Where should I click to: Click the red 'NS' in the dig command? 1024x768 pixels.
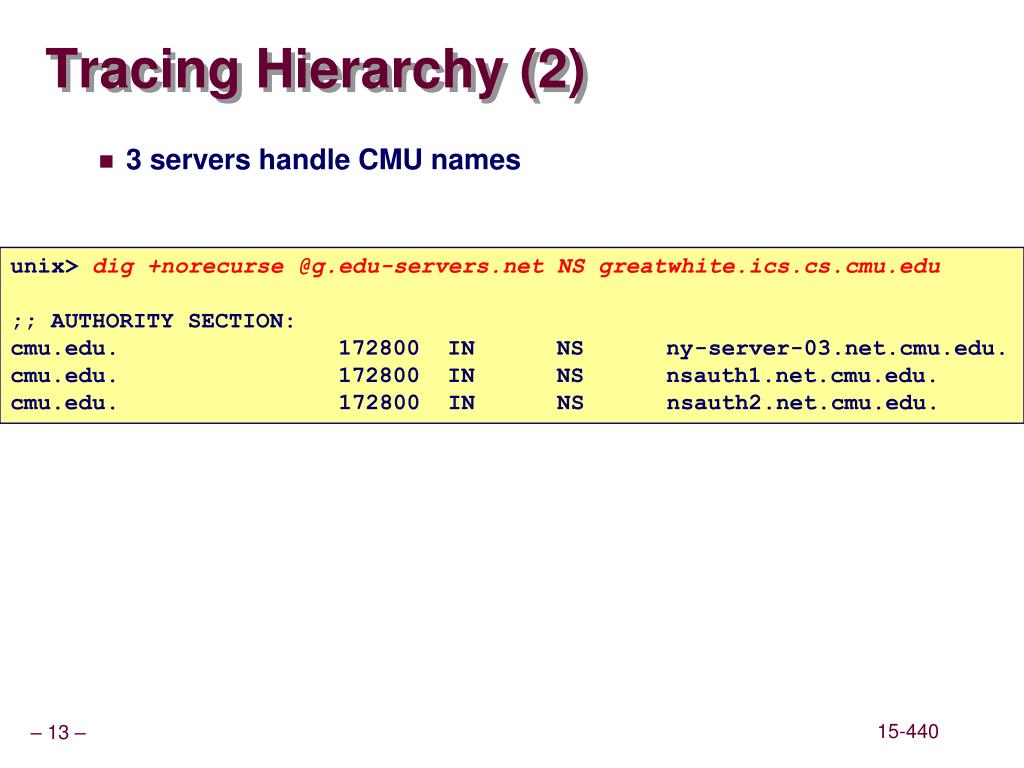(x=571, y=266)
